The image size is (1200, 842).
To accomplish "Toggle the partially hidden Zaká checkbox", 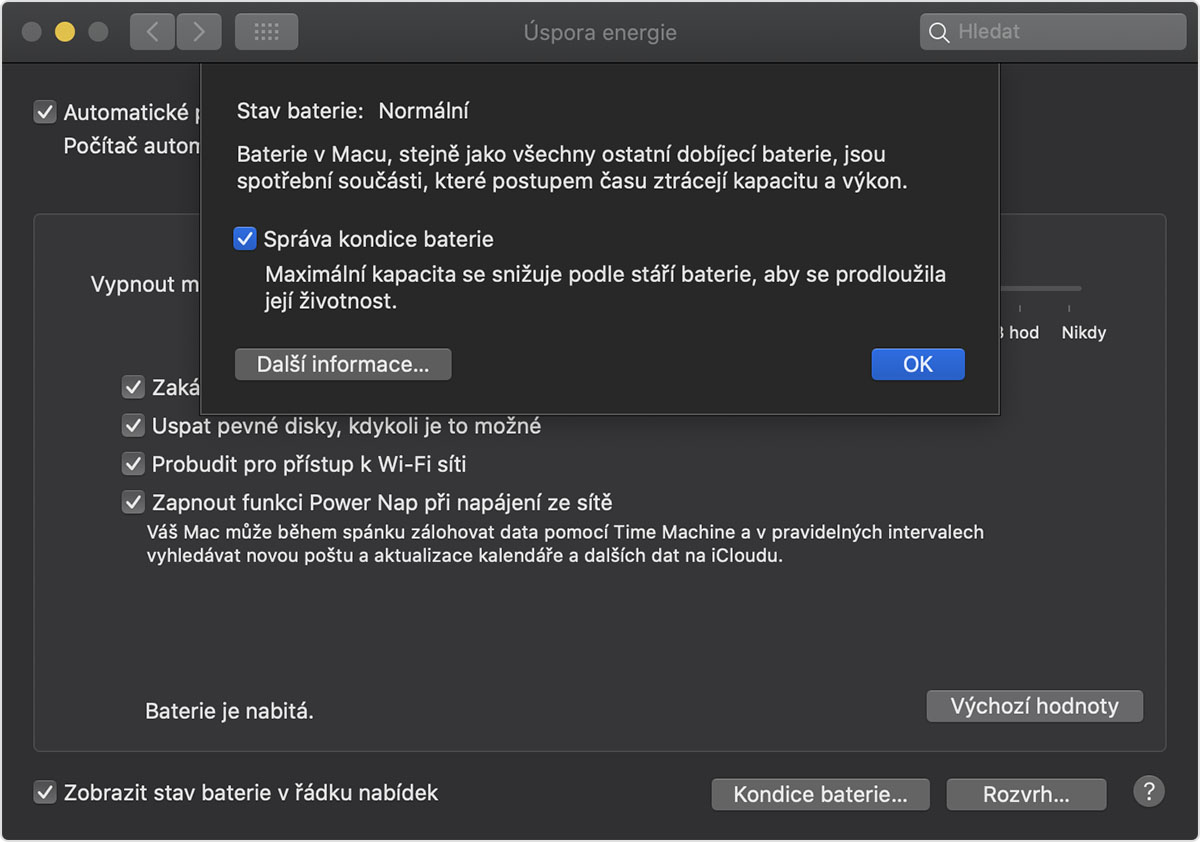I will pyautogui.click(x=133, y=387).
